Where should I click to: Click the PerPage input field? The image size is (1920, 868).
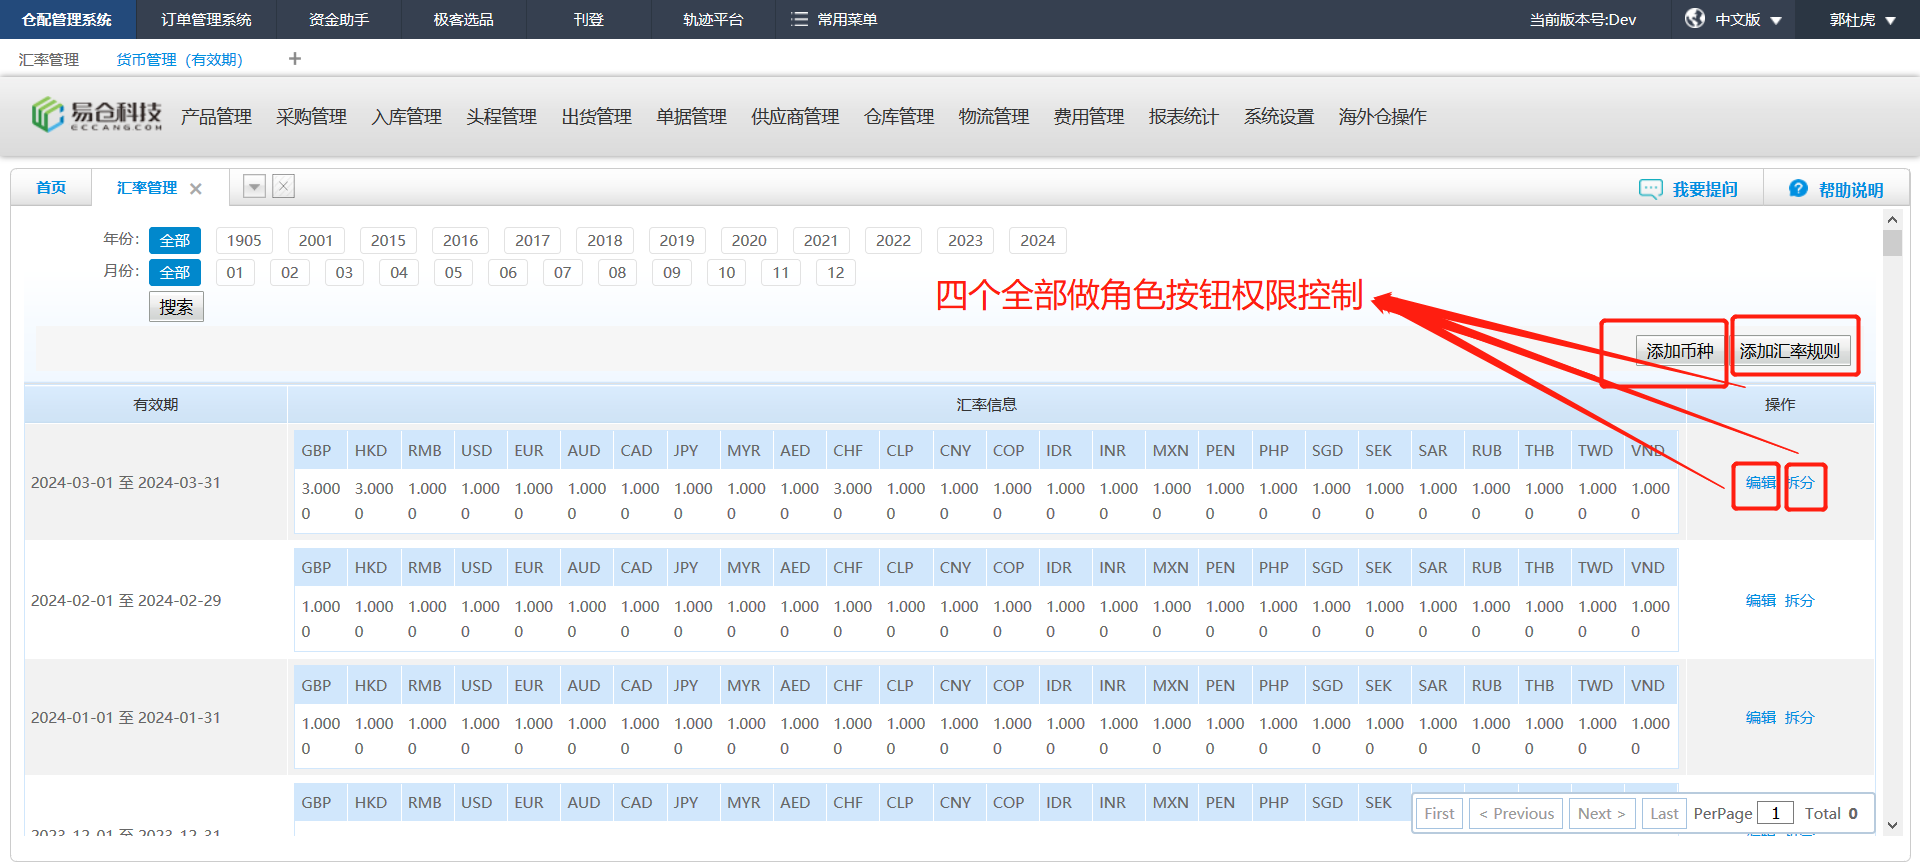[1776, 813]
